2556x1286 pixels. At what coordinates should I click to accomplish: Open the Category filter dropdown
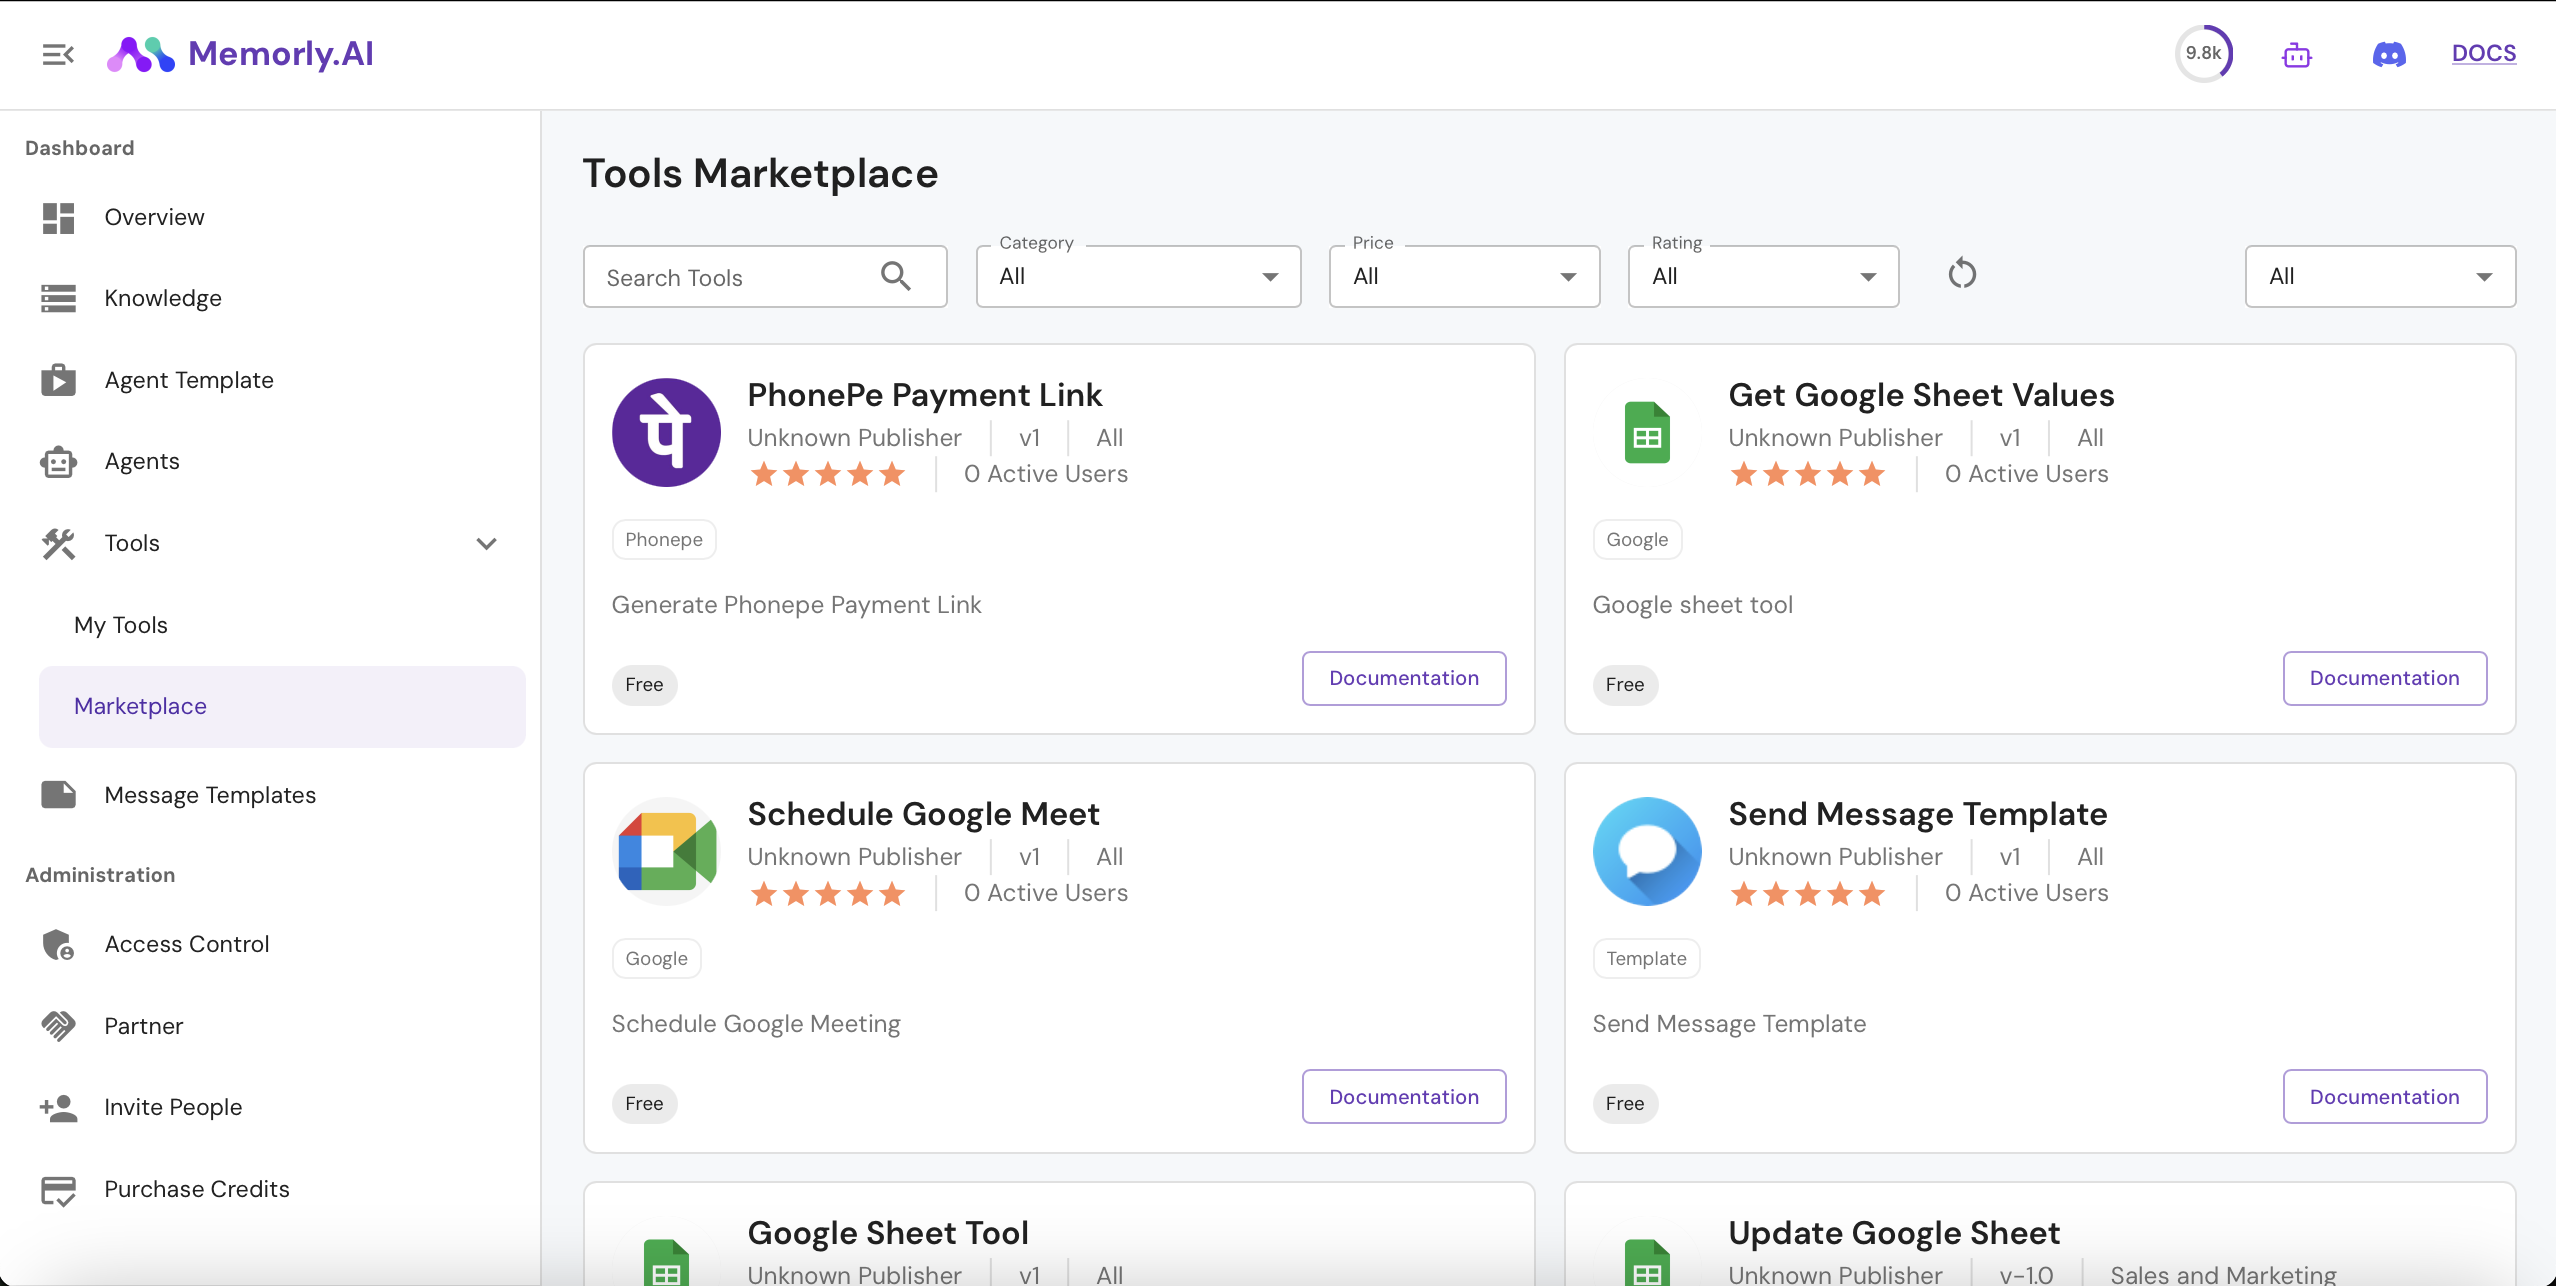(1138, 276)
